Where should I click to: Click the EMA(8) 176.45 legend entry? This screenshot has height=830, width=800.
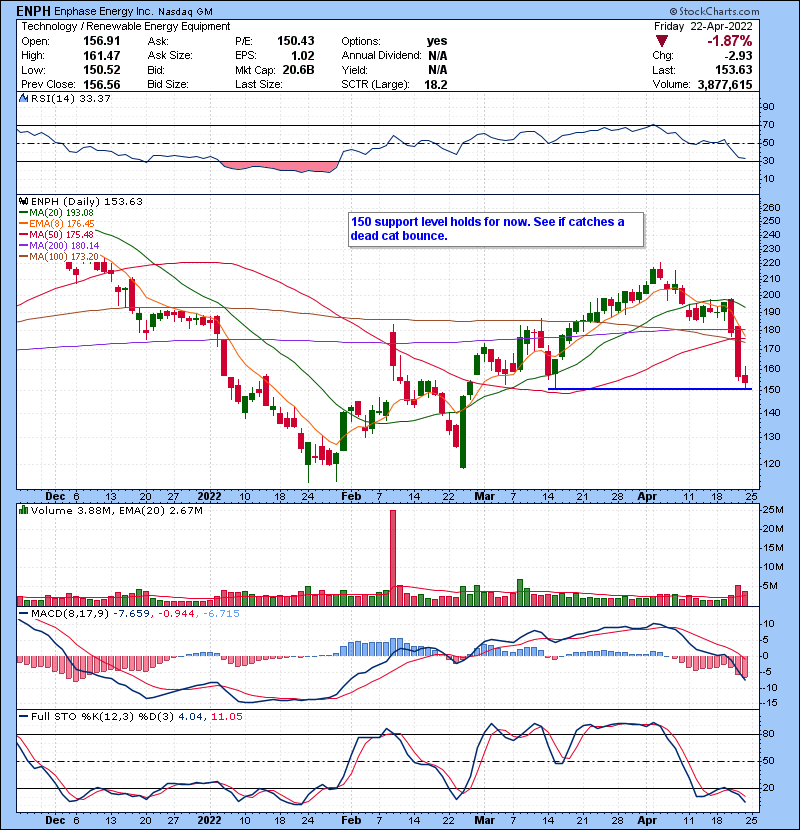[57, 224]
